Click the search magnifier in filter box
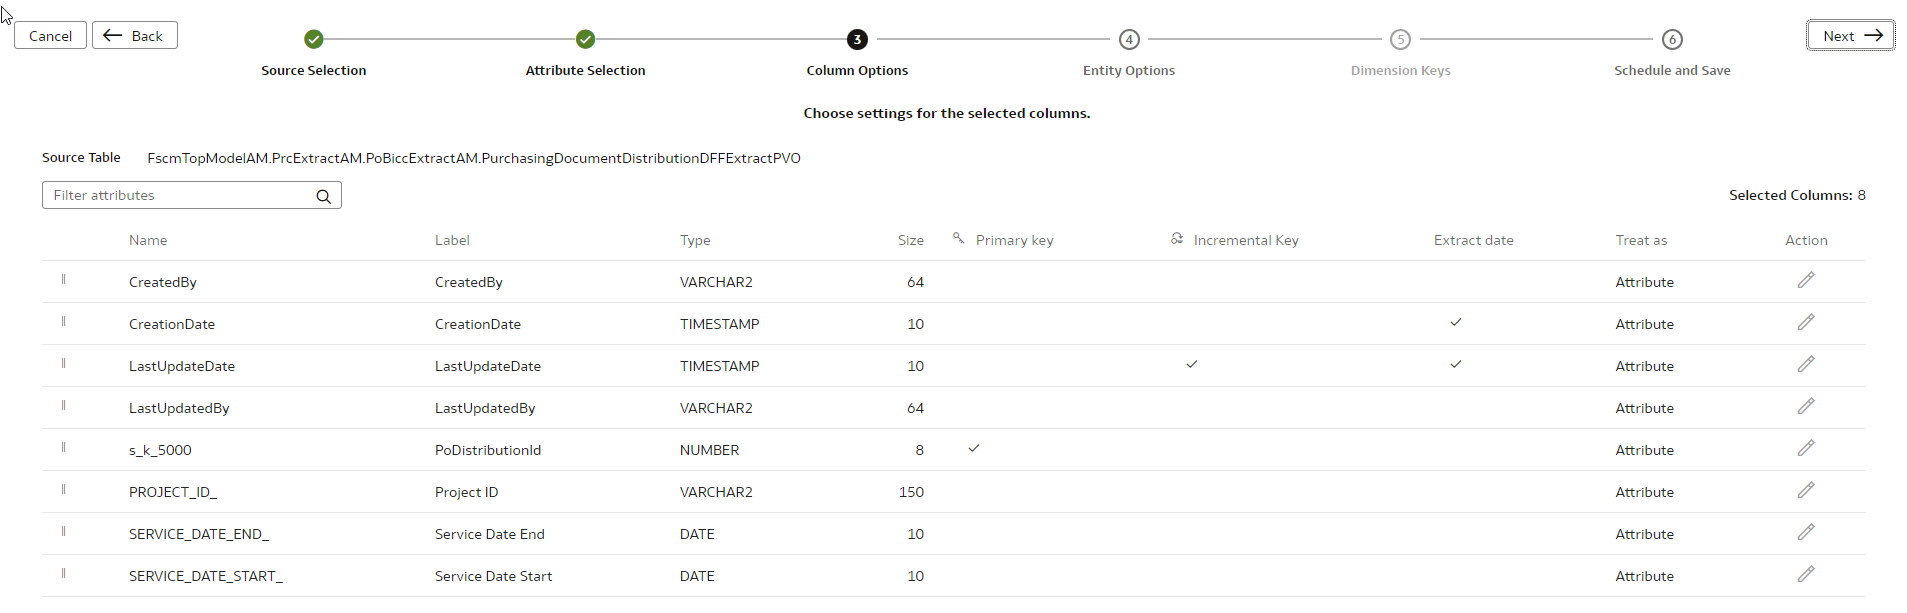 323,196
